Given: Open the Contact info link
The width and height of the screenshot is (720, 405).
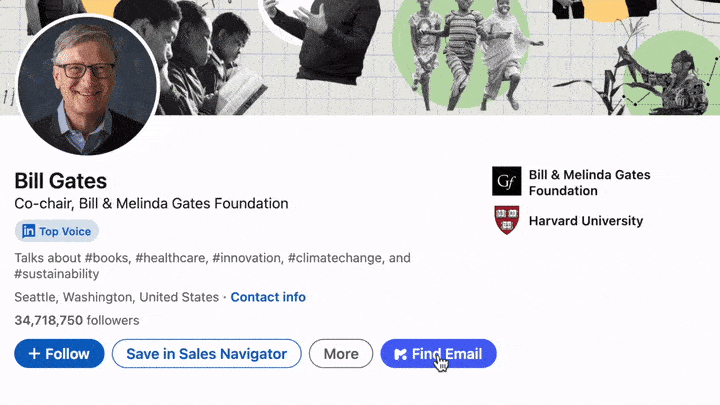Looking at the screenshot, I should [x=268, y=297].
